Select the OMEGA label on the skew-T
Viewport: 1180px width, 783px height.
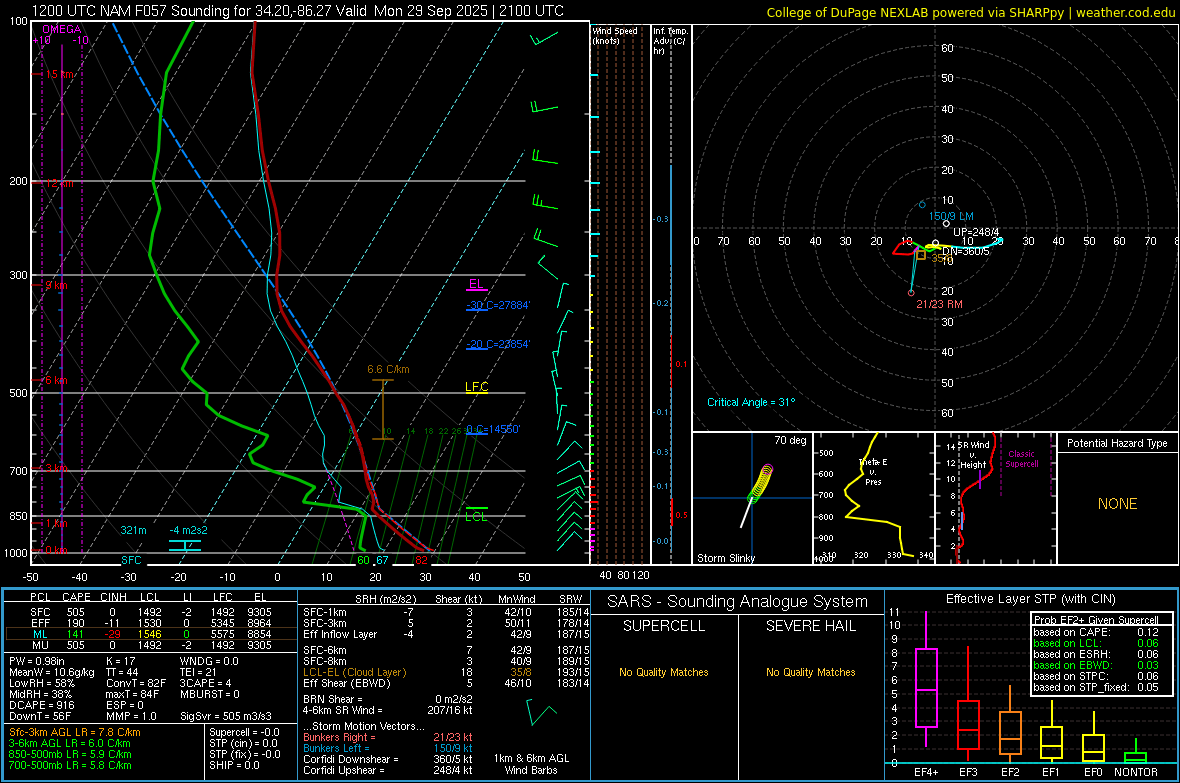[62, 29]
